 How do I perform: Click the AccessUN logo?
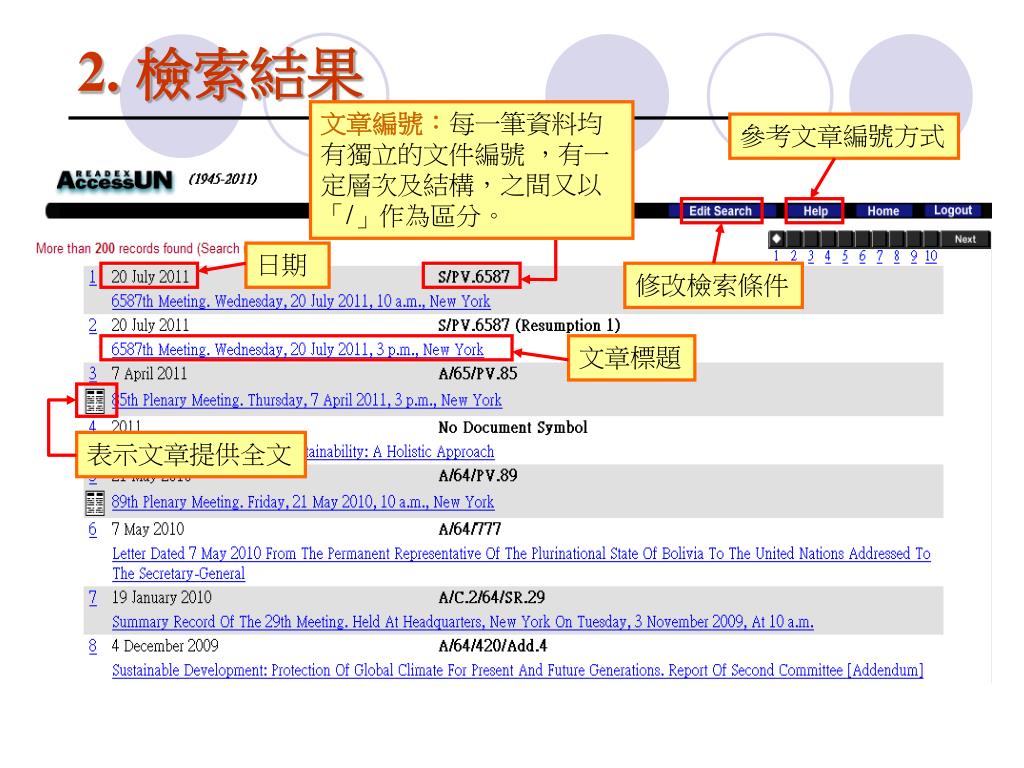pyautogui.click(x=115, y=180)
